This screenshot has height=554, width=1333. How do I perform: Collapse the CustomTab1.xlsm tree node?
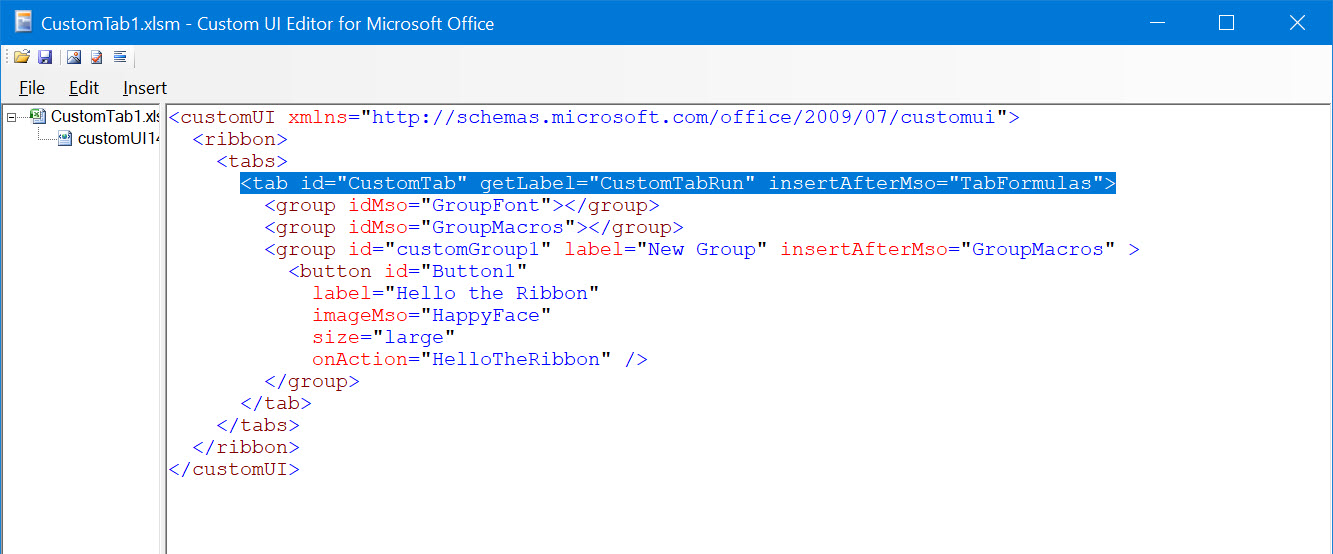coord(11,117)
